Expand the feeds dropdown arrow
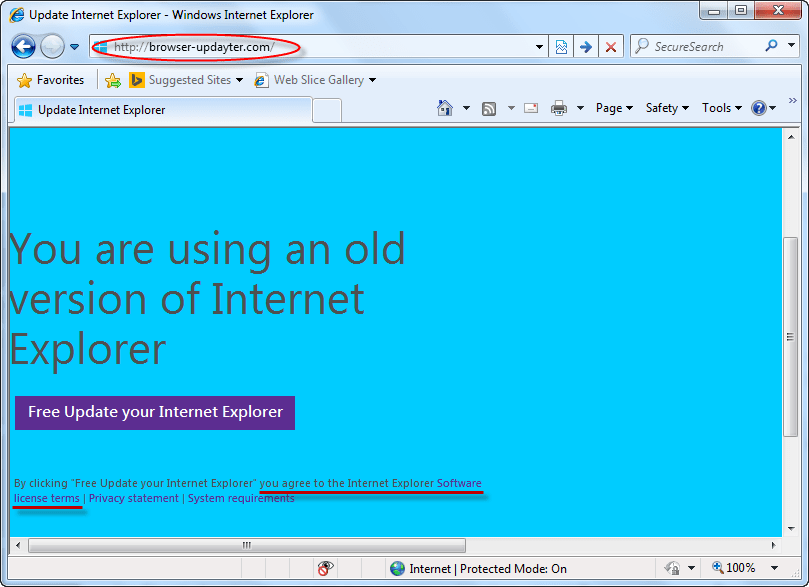809x587 pixels. coord(511,108)
